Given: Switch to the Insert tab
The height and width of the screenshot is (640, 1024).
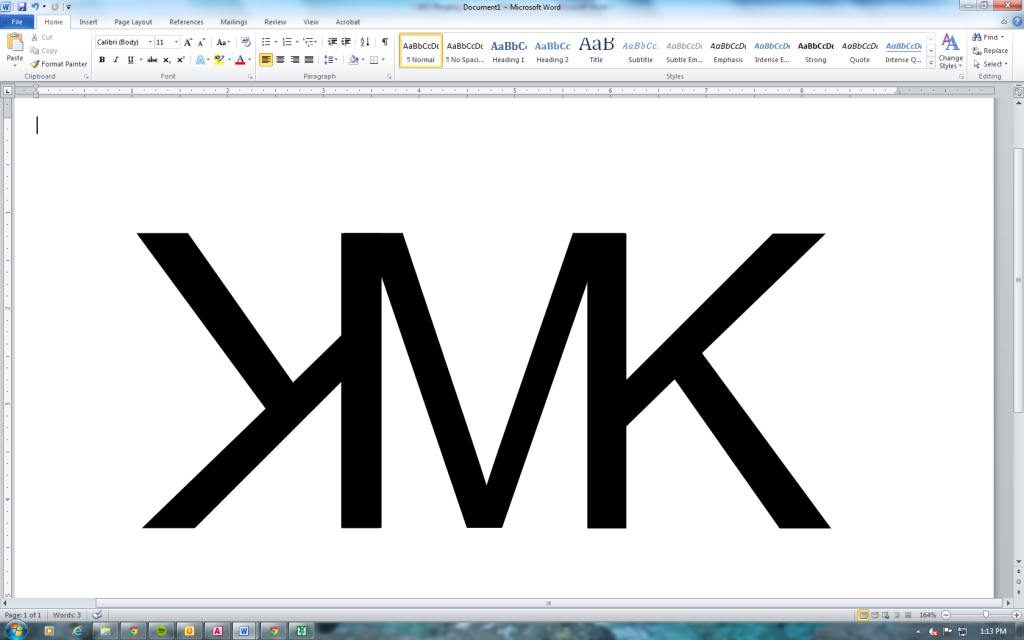Looking at the screenshot, I should point(88,22).
